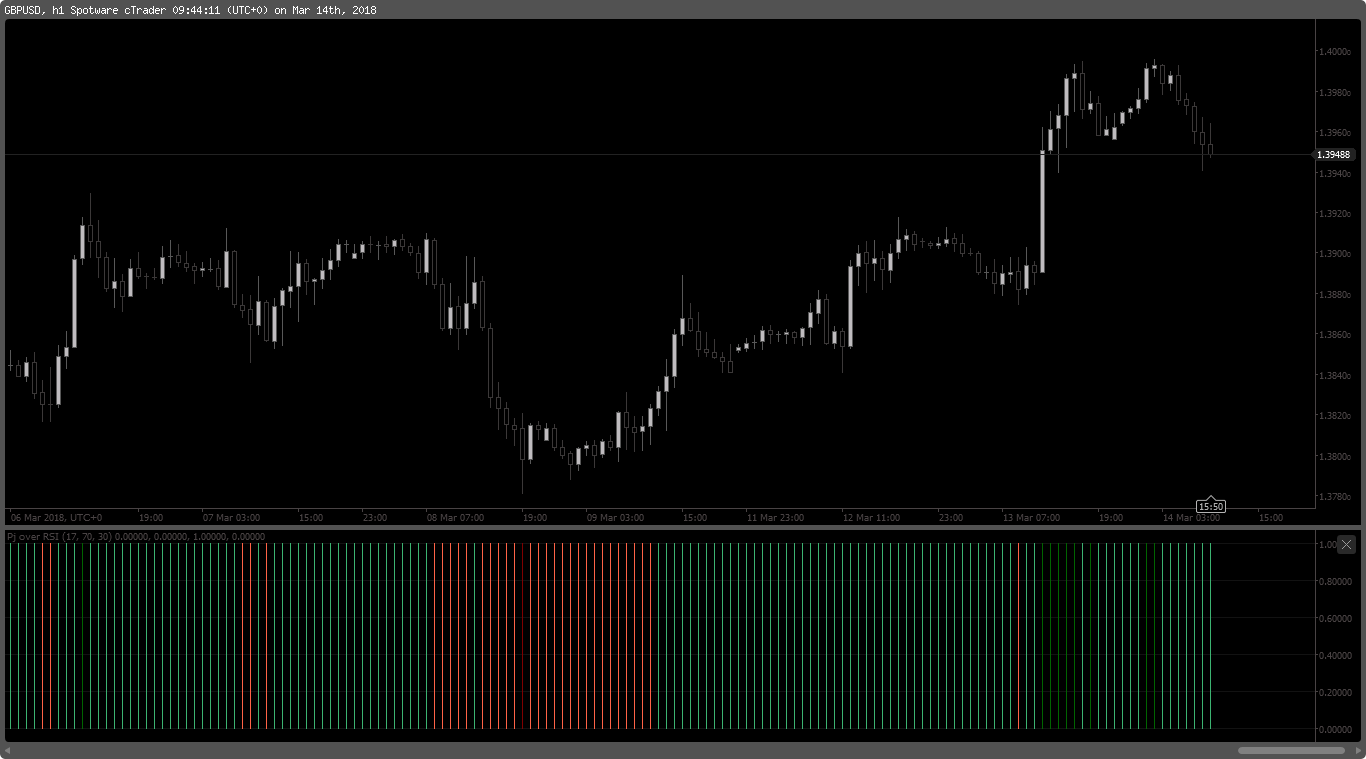
Task: Click the 0.60000 indicator scale label
Action: coord(1334,619)
